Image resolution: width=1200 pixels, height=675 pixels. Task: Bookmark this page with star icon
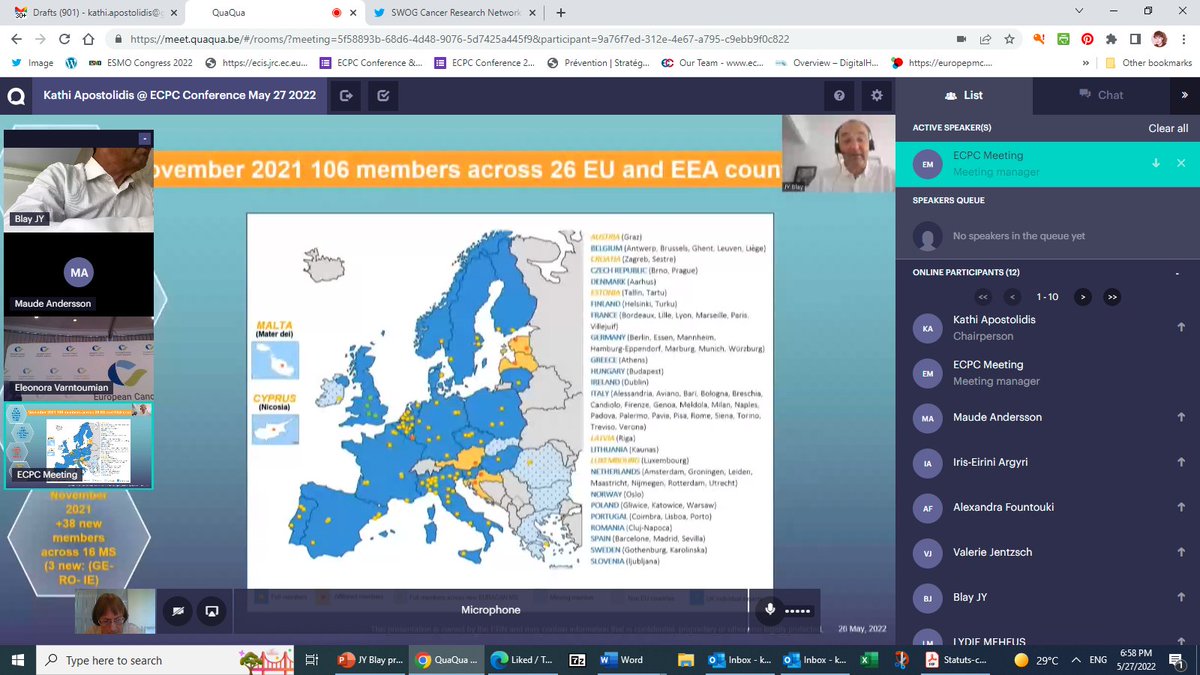(1010, 39)
